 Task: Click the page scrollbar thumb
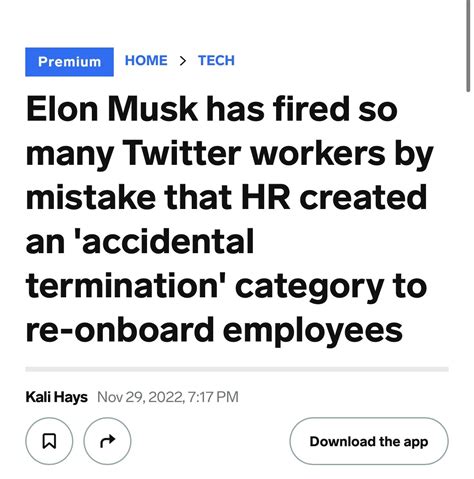point(468,45)
